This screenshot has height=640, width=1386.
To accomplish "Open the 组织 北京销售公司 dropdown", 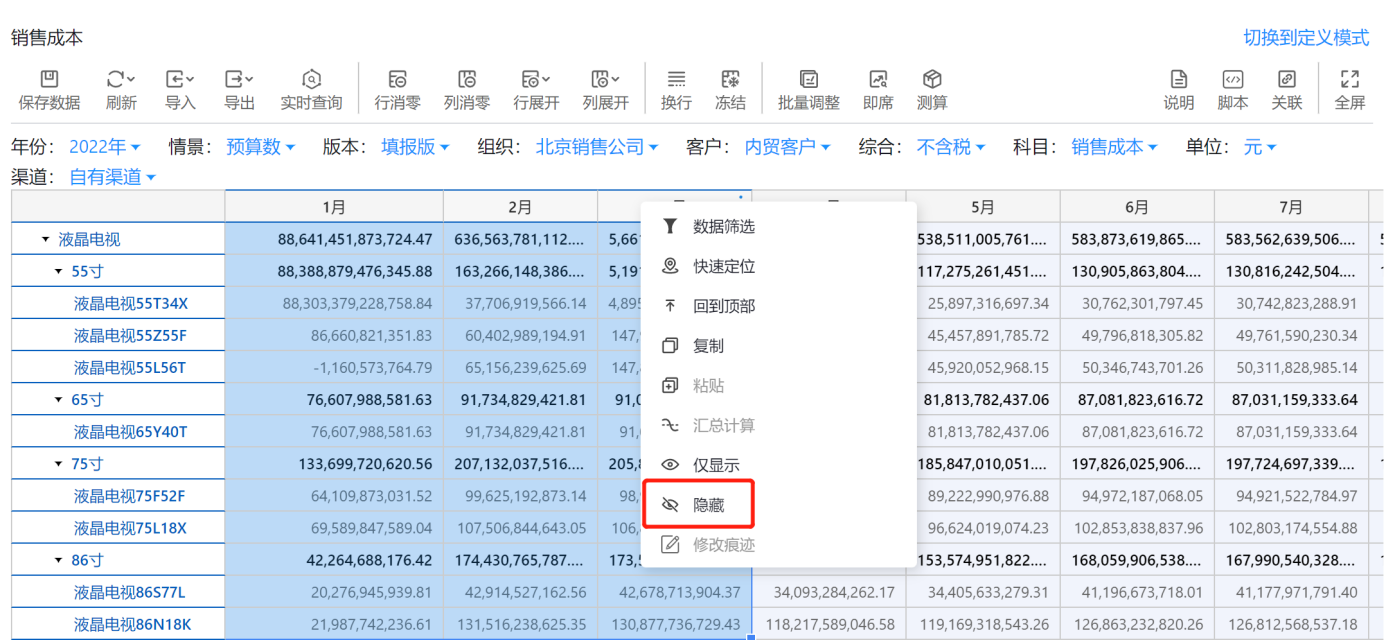I will point(597,147).
